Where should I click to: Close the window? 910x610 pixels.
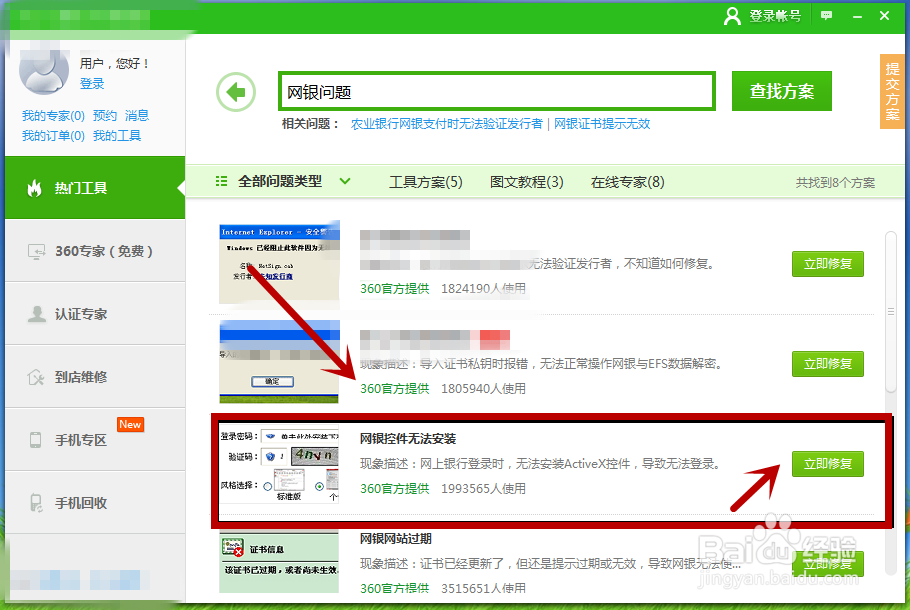tap(884, 16)
